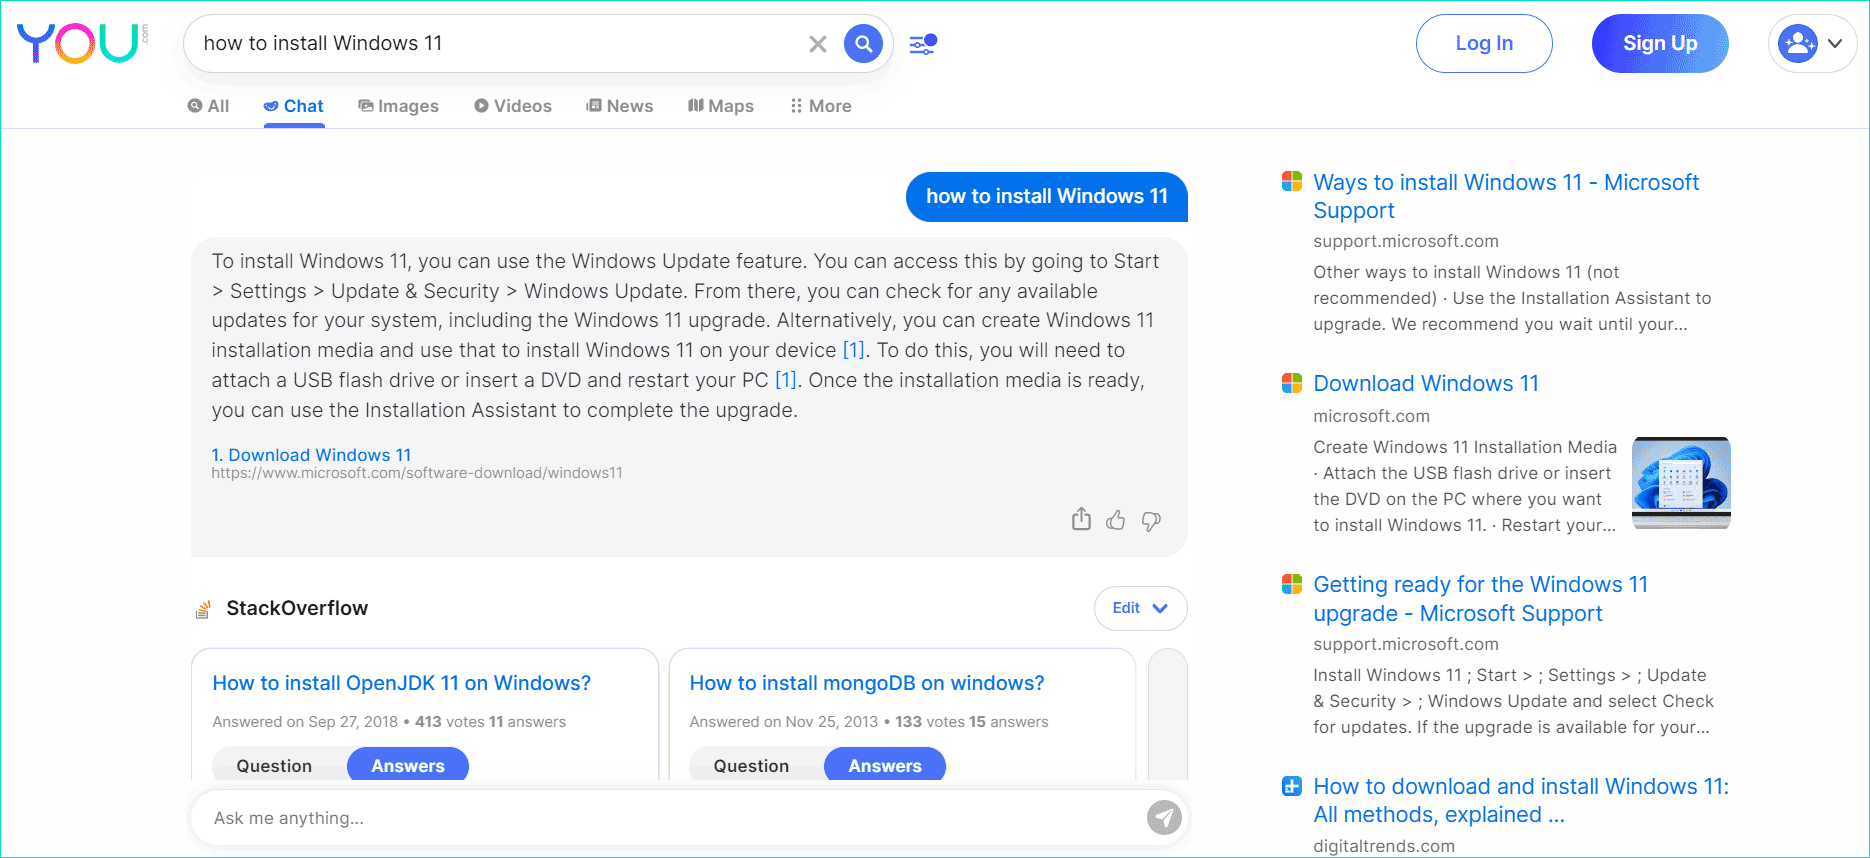Viewport: 1870px width, 858px height.
Task: Expand the StackOverflow Edit dropdown
Action: pos(1140,608)
